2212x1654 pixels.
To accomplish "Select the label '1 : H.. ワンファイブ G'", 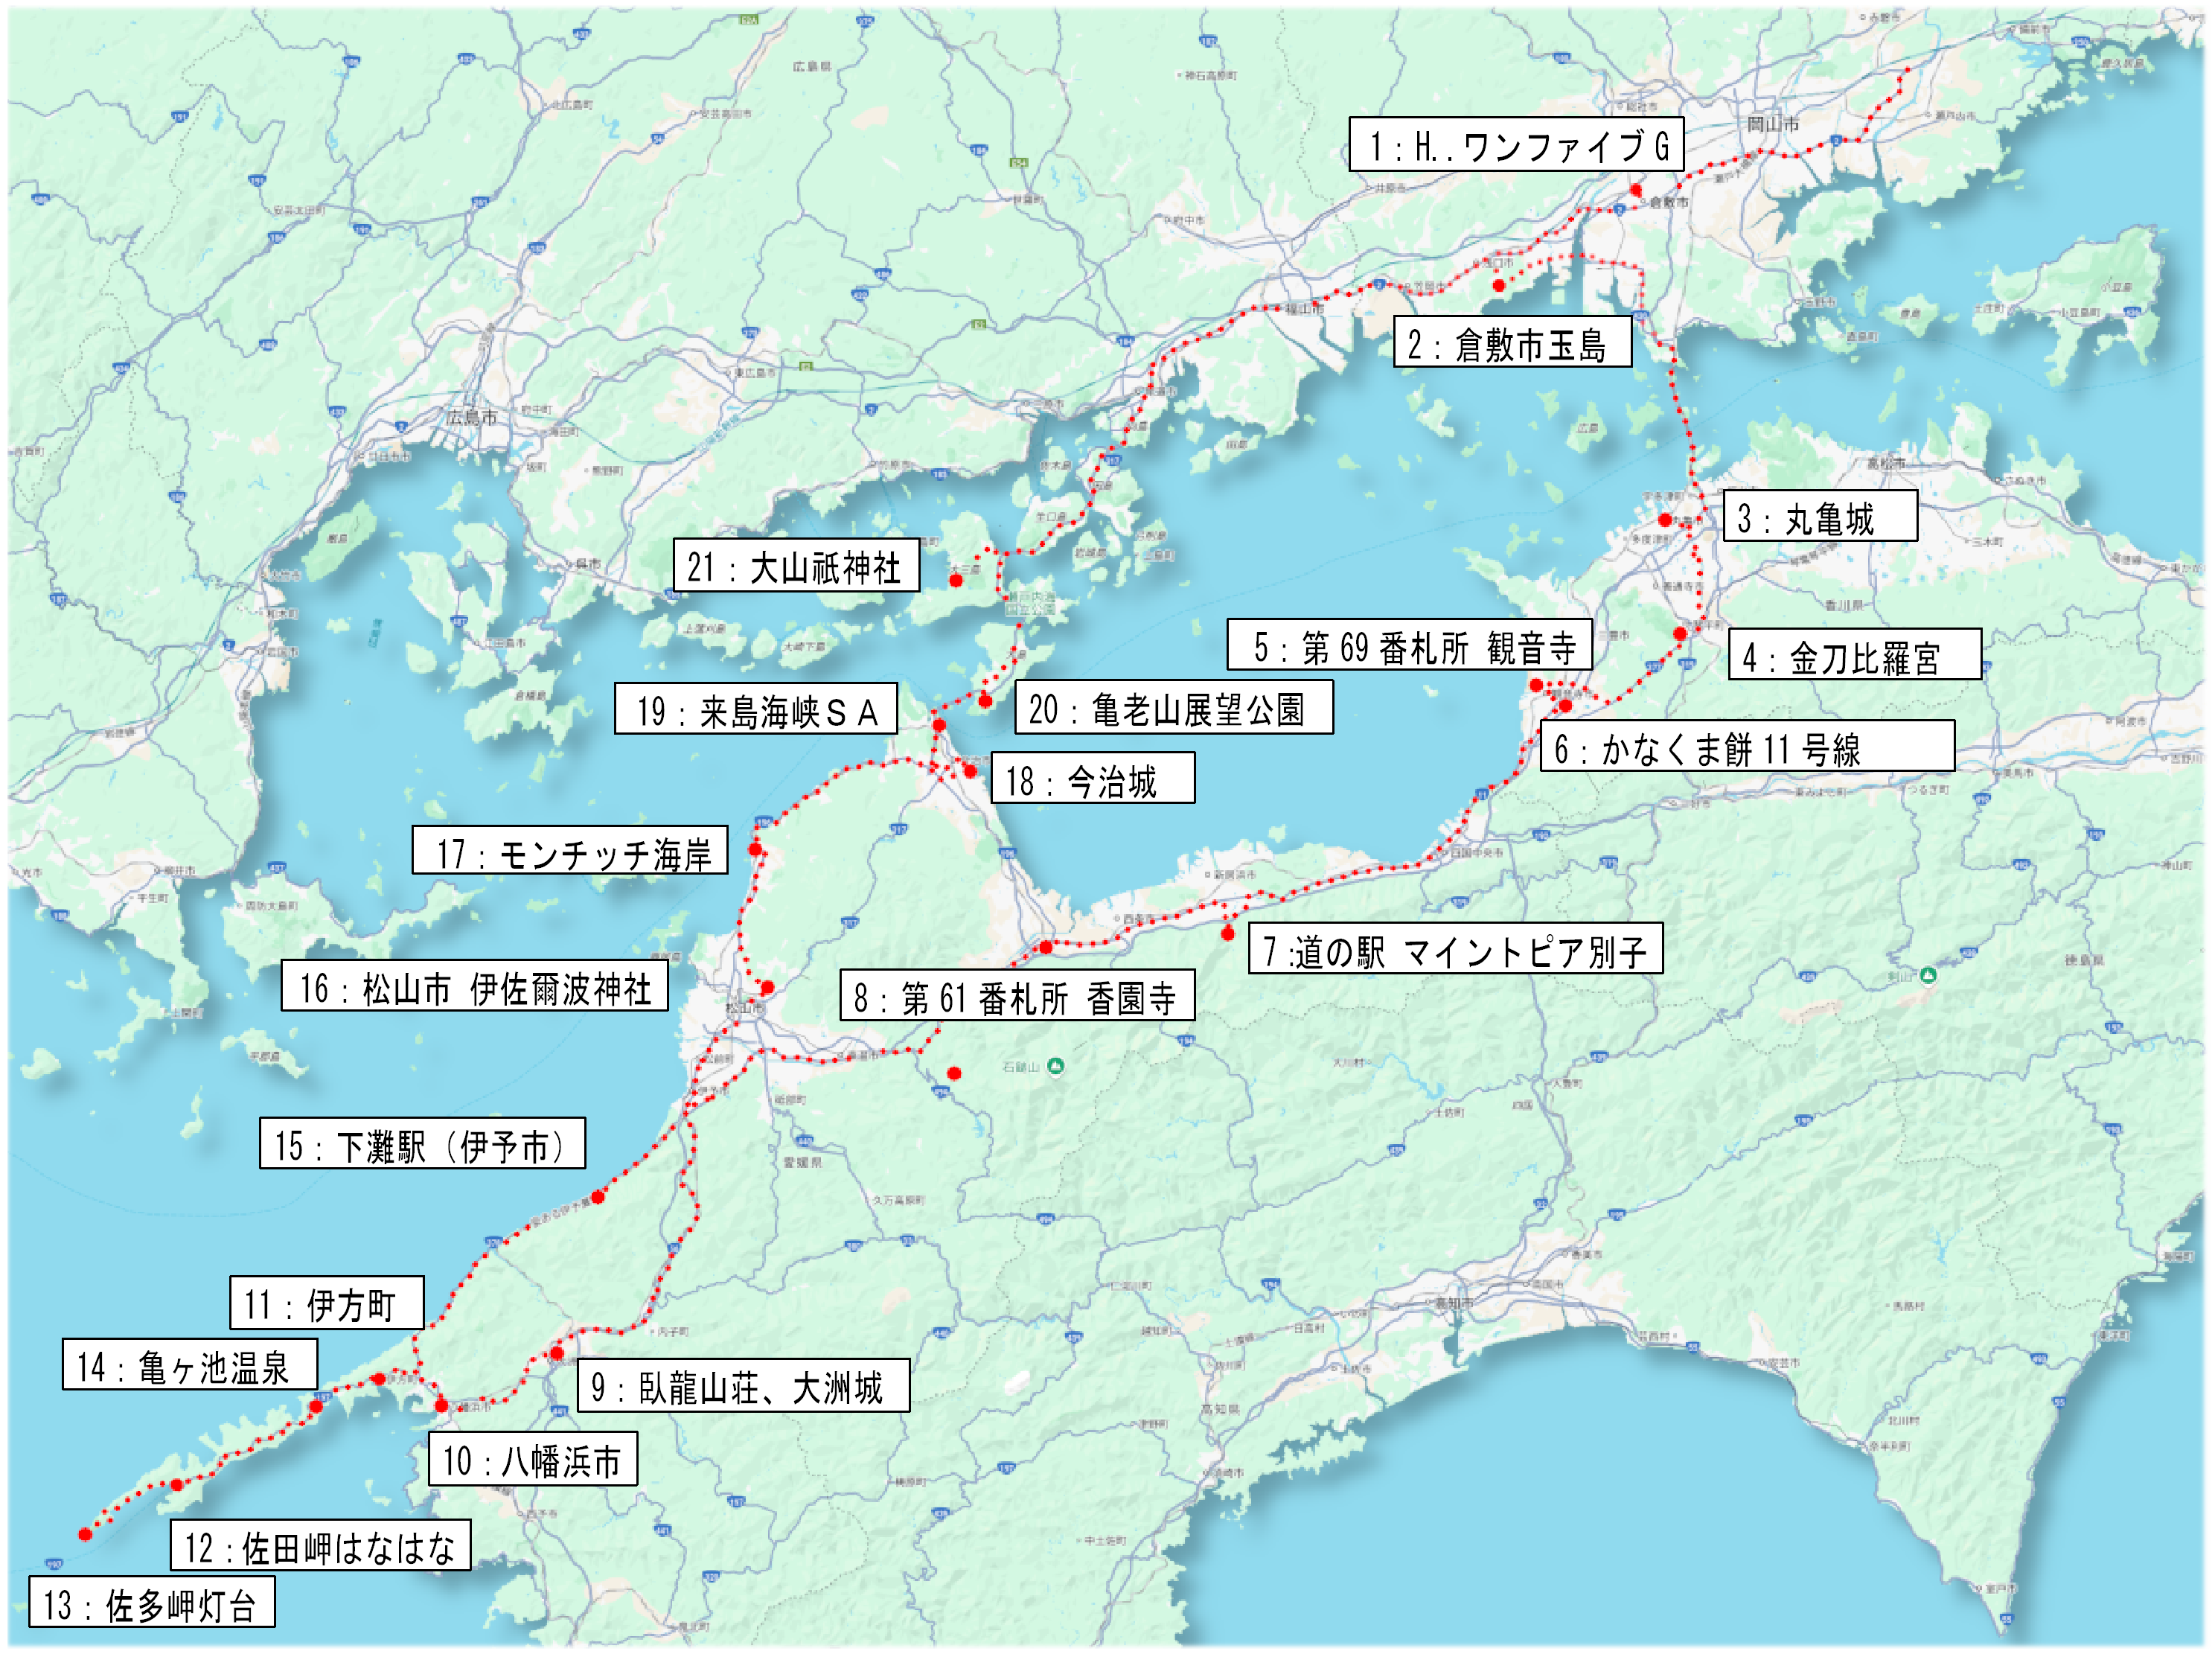I will coord(1516,145).
